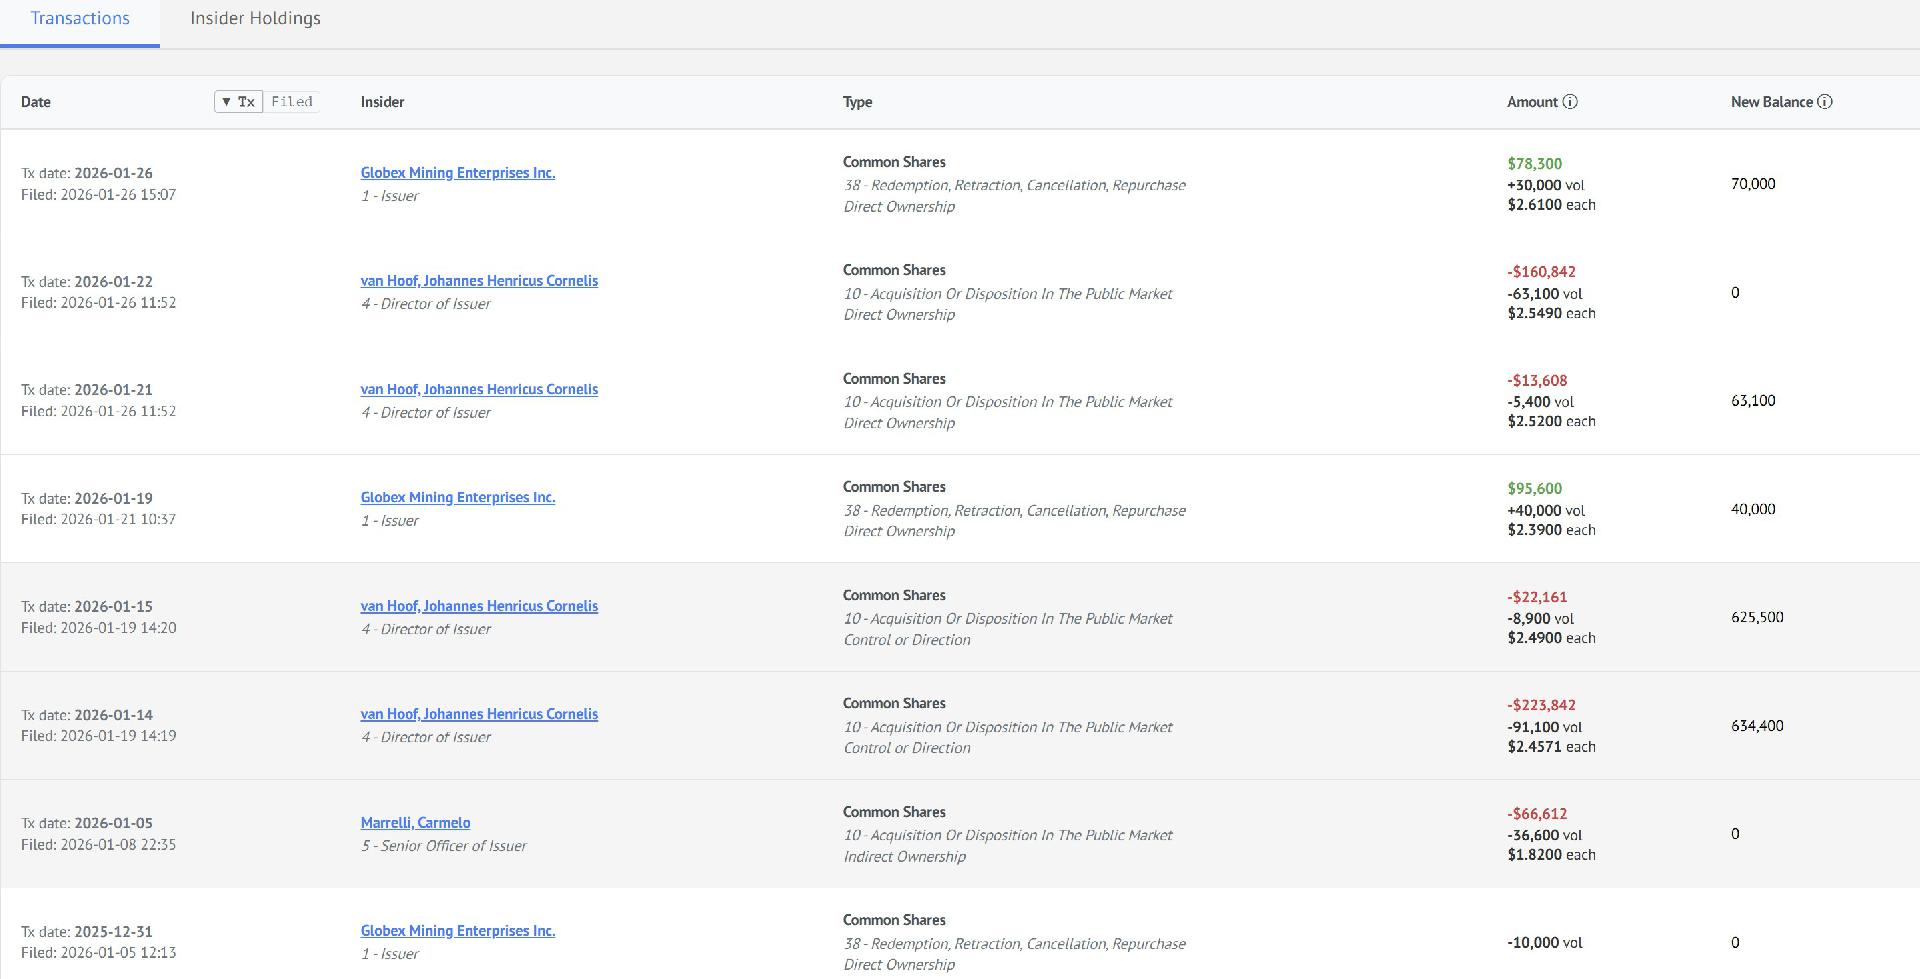Viewport: 1920px width, 979px height.
Task: Open van Hoof link for 2026-01-22 transaction
Action: 479,281
